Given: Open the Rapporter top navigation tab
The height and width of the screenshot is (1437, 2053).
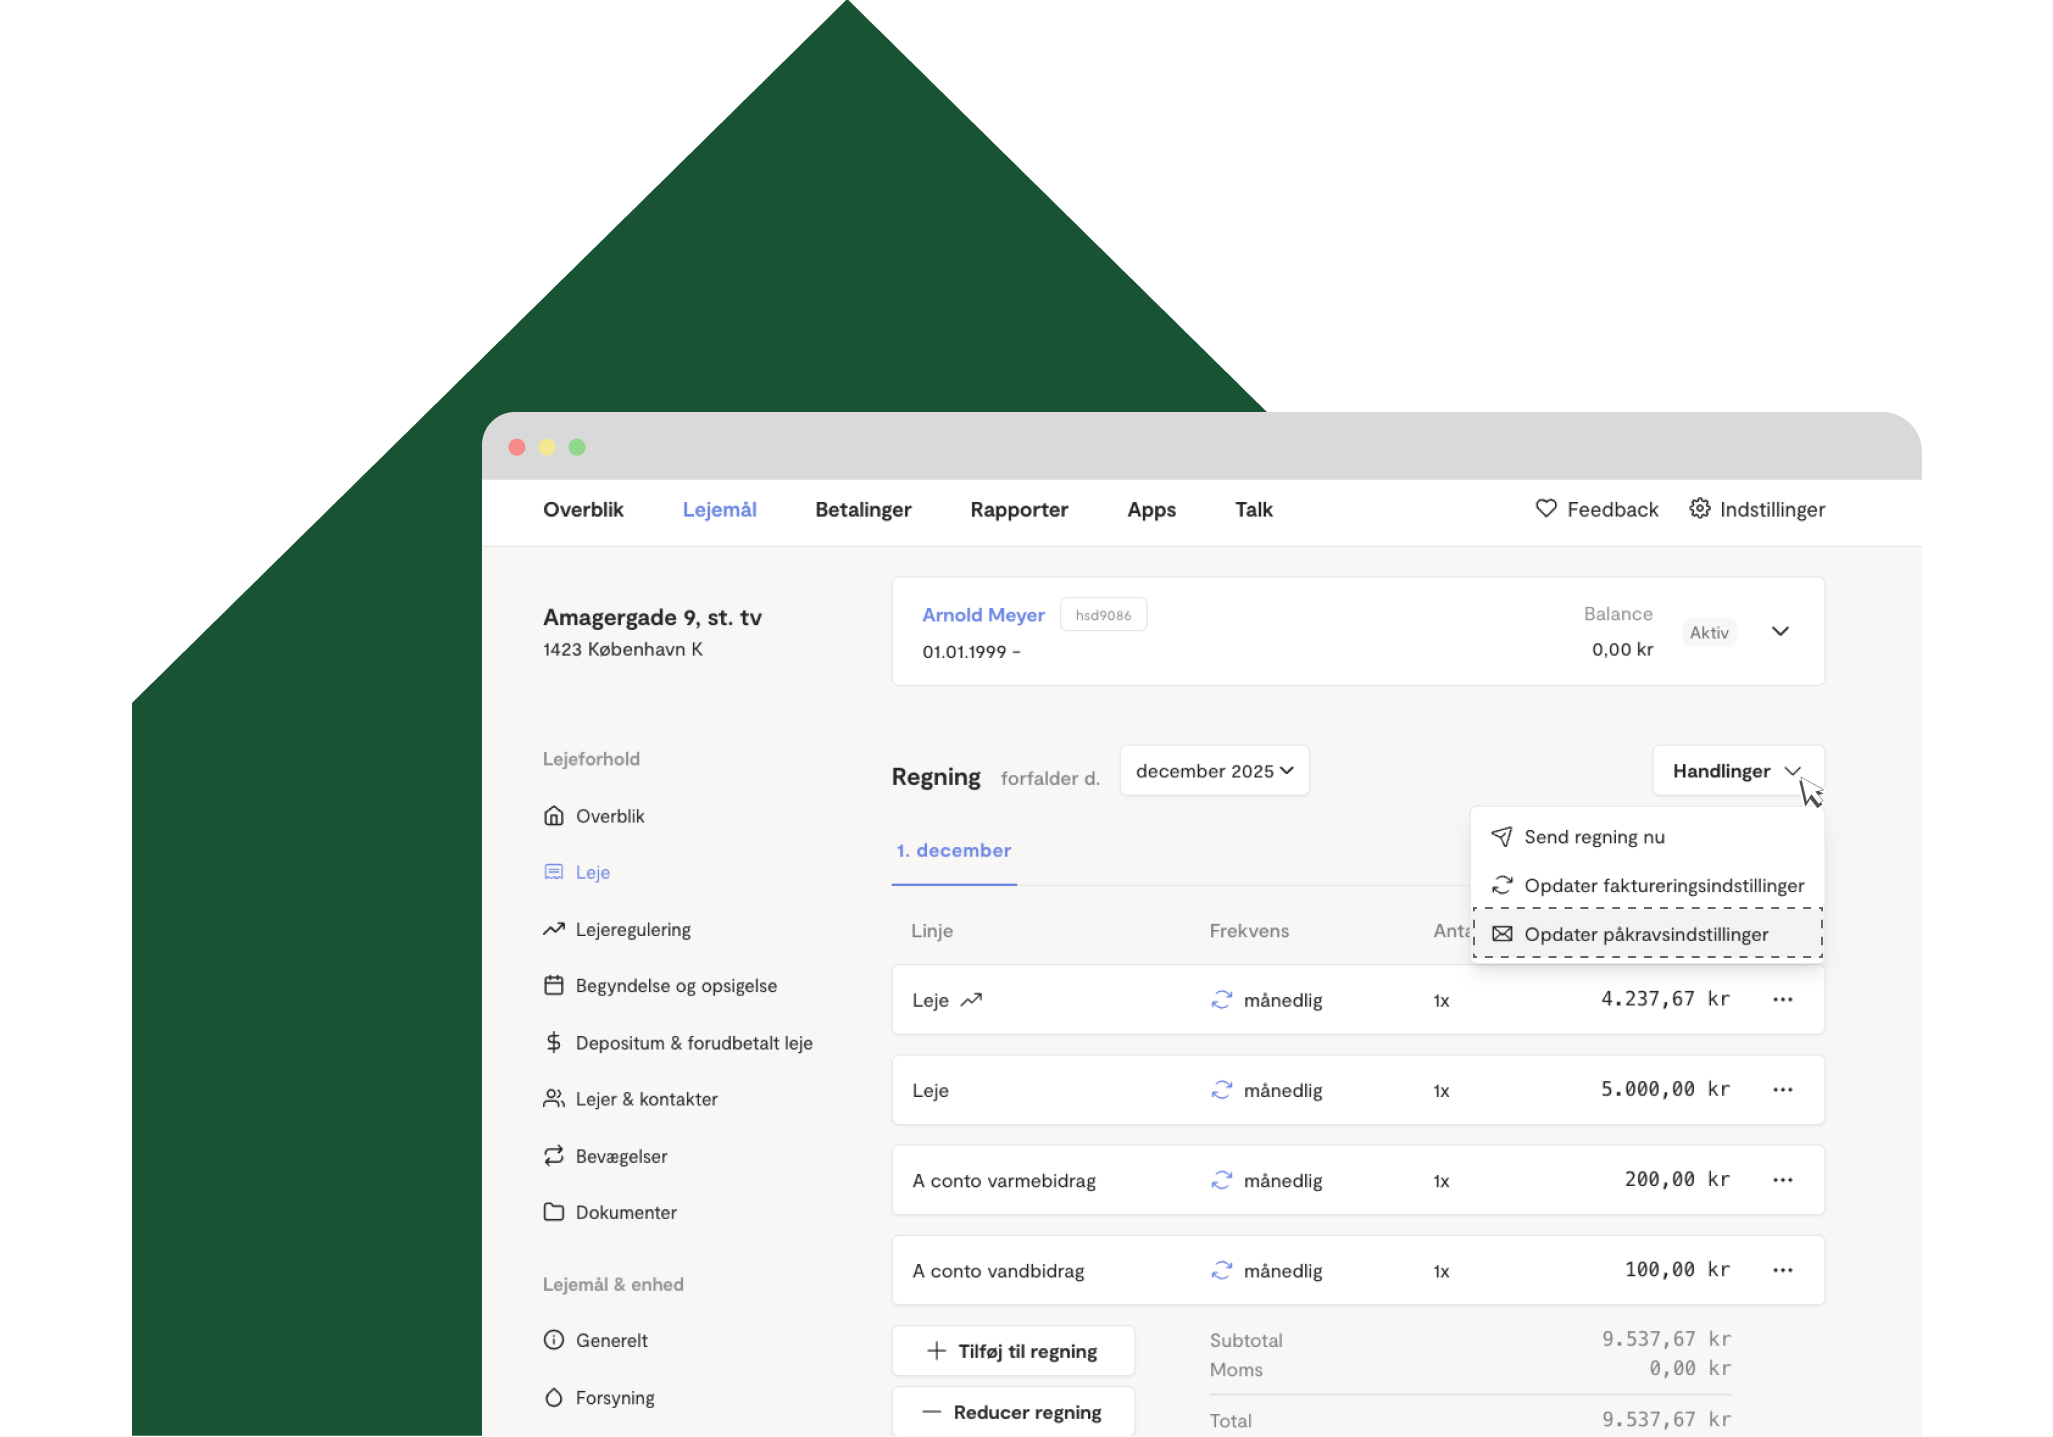Looking at the screenshot, I should click(x=1019, y=510).
